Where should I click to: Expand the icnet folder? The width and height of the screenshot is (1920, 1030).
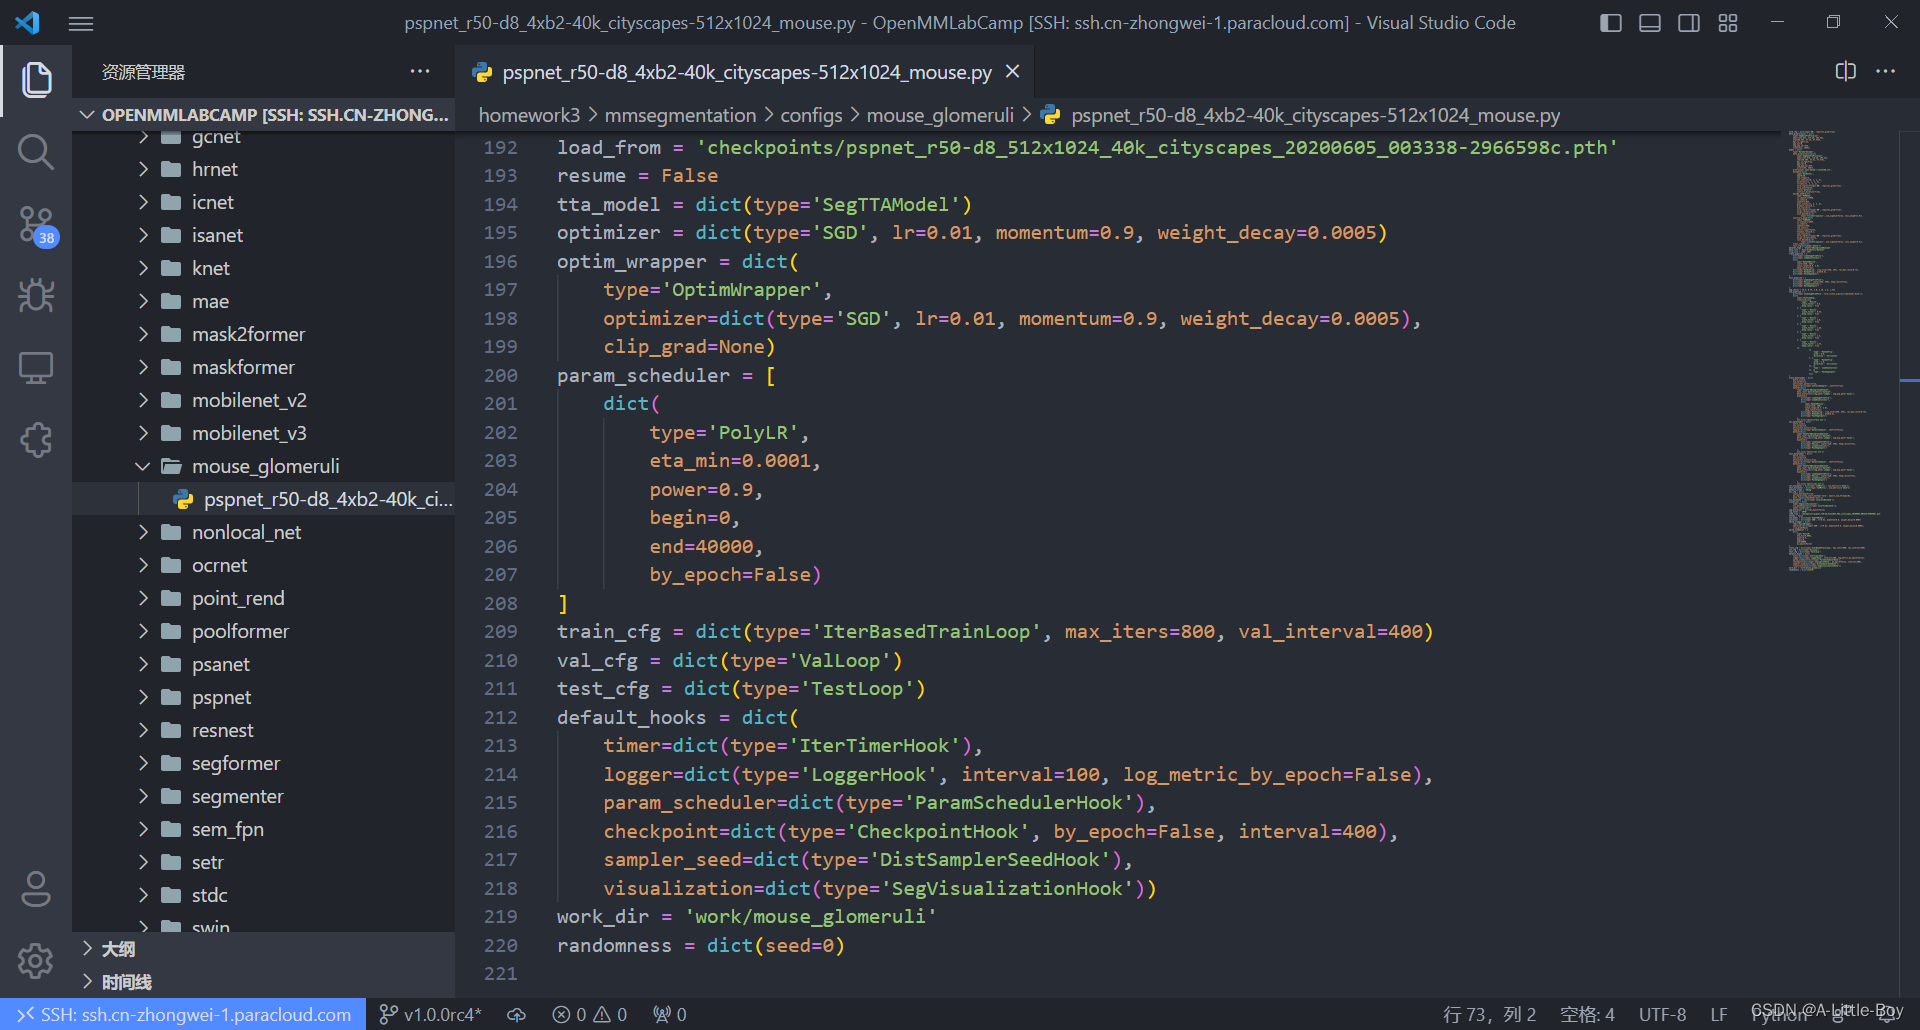(x=264, y=202)
